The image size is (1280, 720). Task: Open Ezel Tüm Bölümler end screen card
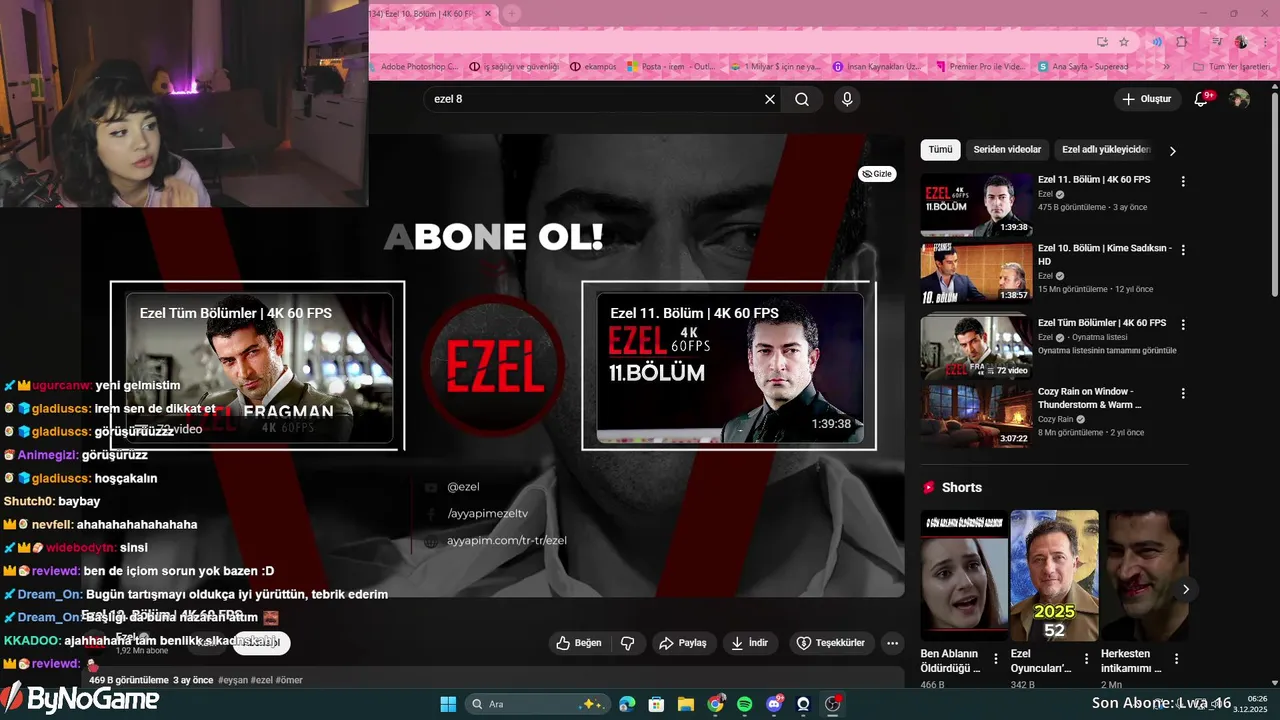(258, 367)
